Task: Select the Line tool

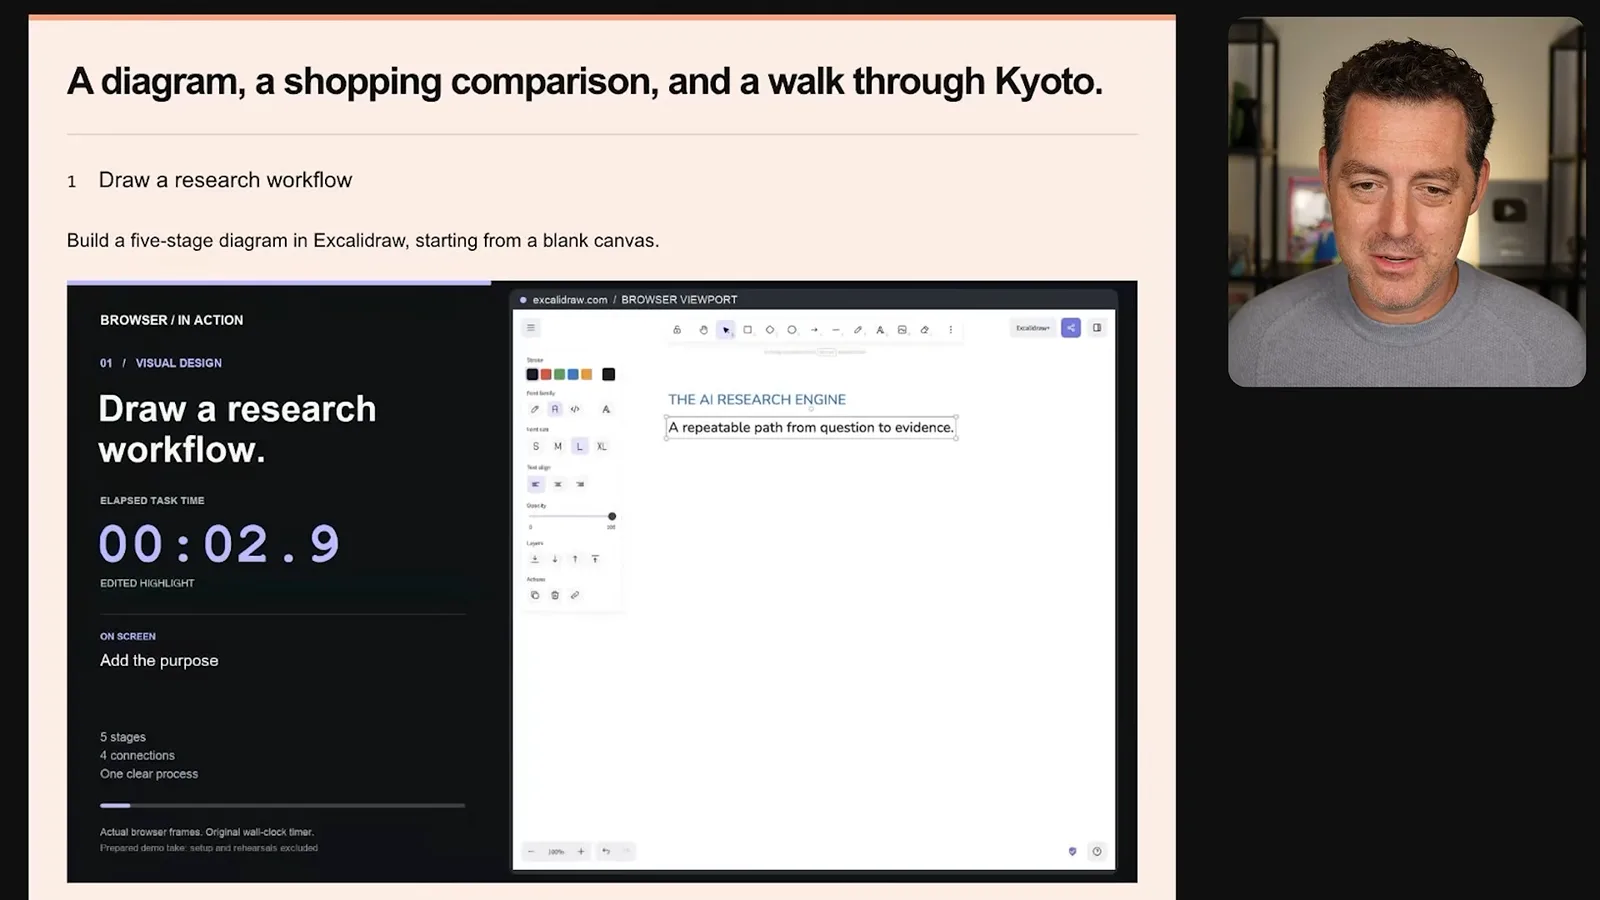Action: coord(836,329)
